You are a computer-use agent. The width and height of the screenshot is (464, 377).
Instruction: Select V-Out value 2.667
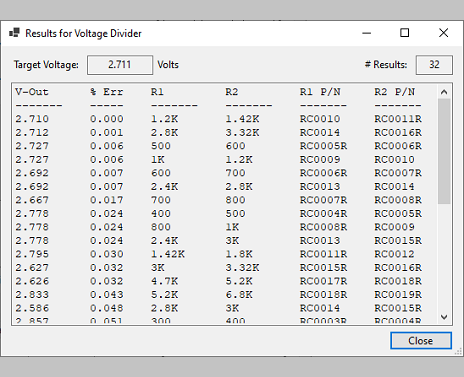point(32,200)
